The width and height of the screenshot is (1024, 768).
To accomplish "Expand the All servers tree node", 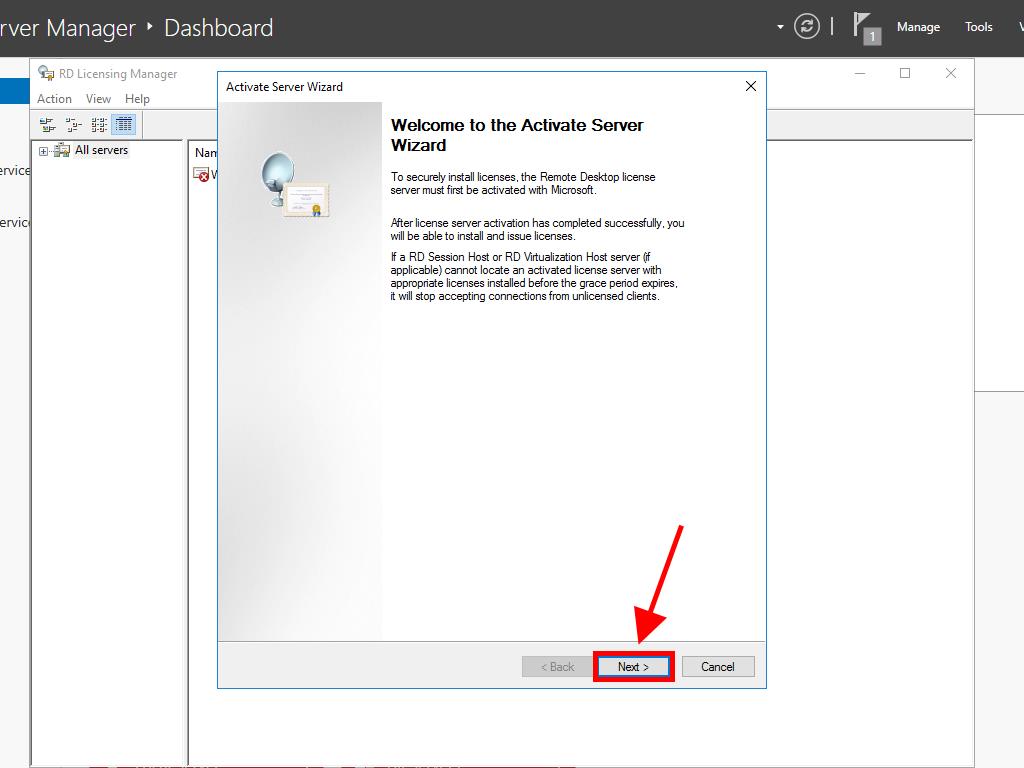I will point(44,151).
